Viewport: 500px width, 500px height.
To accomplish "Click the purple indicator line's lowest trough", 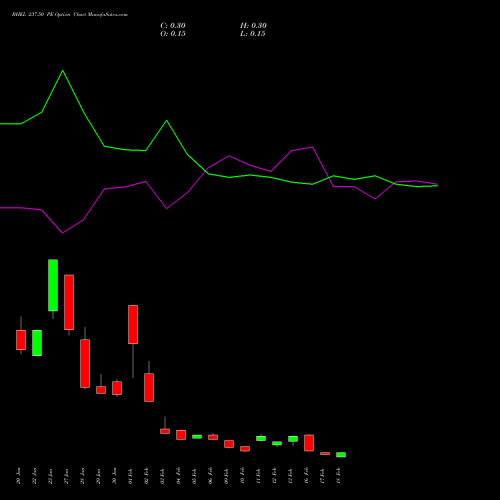I will tap(63, 233).
